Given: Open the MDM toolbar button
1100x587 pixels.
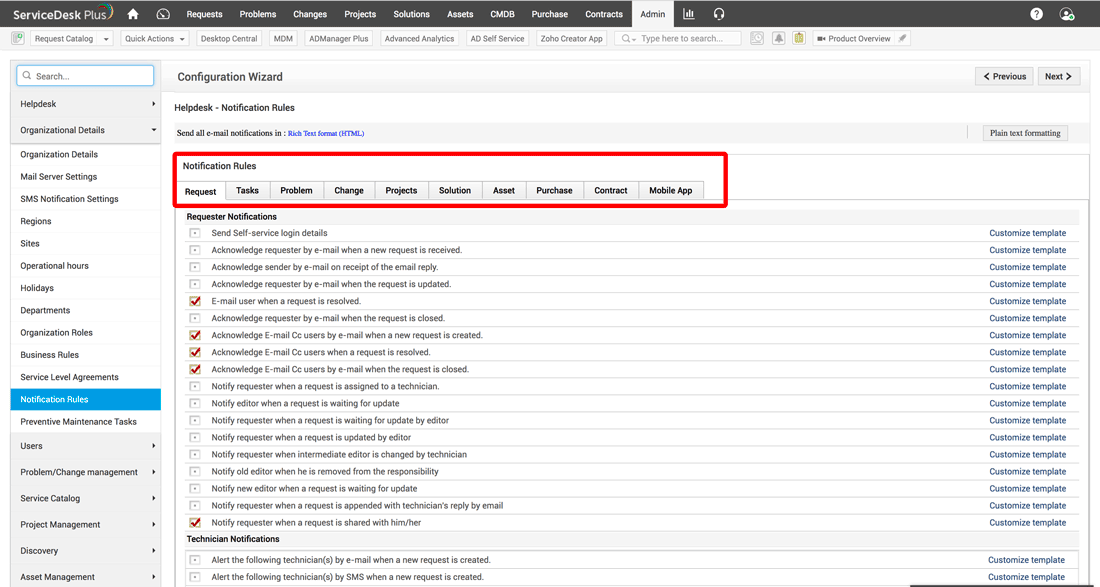Looking at the screenshot, I should point(284,39).
